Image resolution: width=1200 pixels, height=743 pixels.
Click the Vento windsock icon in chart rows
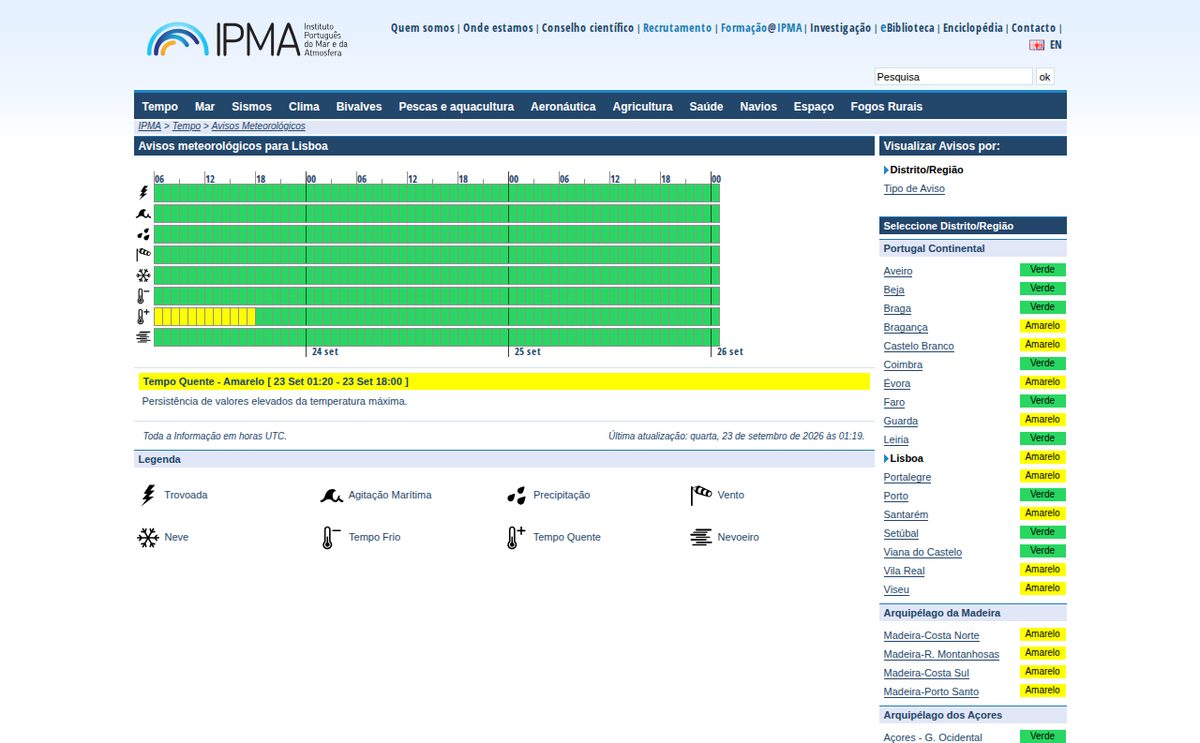pyautogui.click(x=144, y=255)
